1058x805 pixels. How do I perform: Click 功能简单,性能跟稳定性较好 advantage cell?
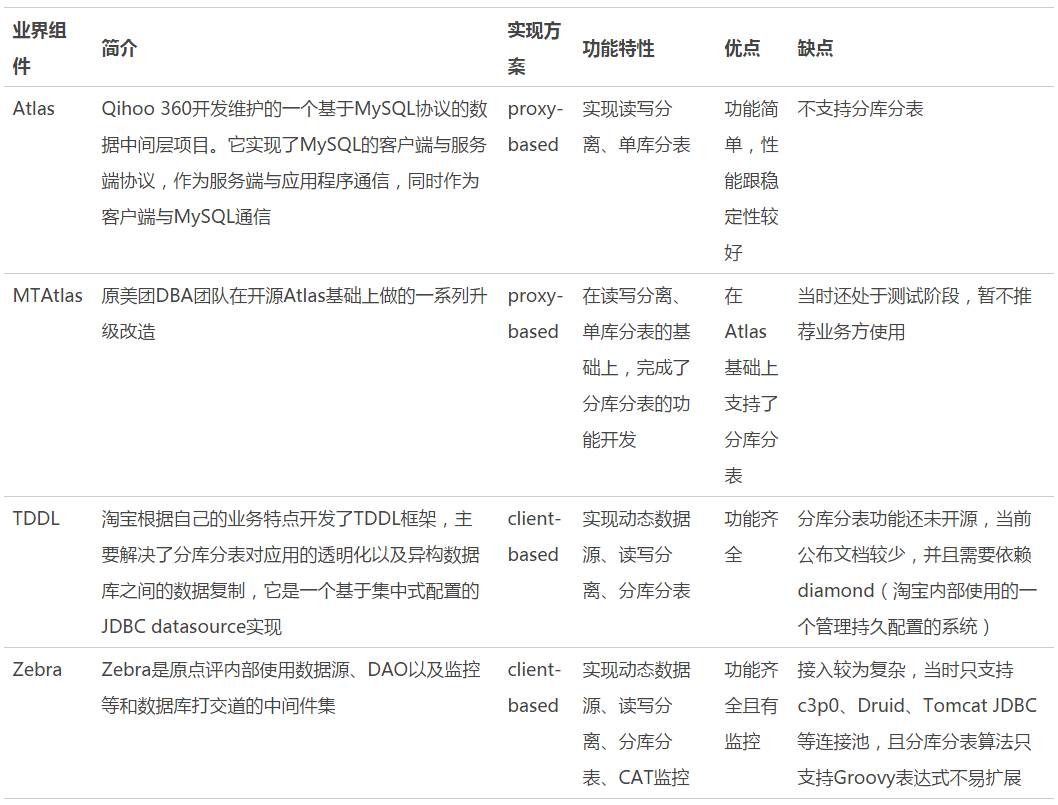751,181
